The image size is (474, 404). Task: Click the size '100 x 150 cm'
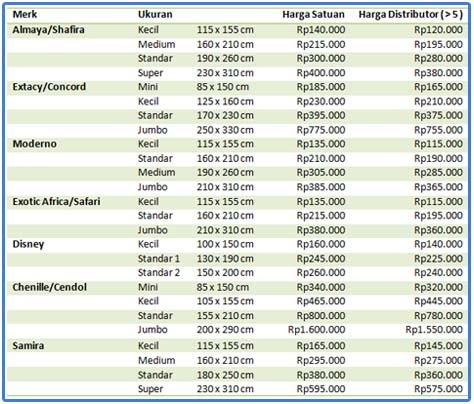(225, 244)
